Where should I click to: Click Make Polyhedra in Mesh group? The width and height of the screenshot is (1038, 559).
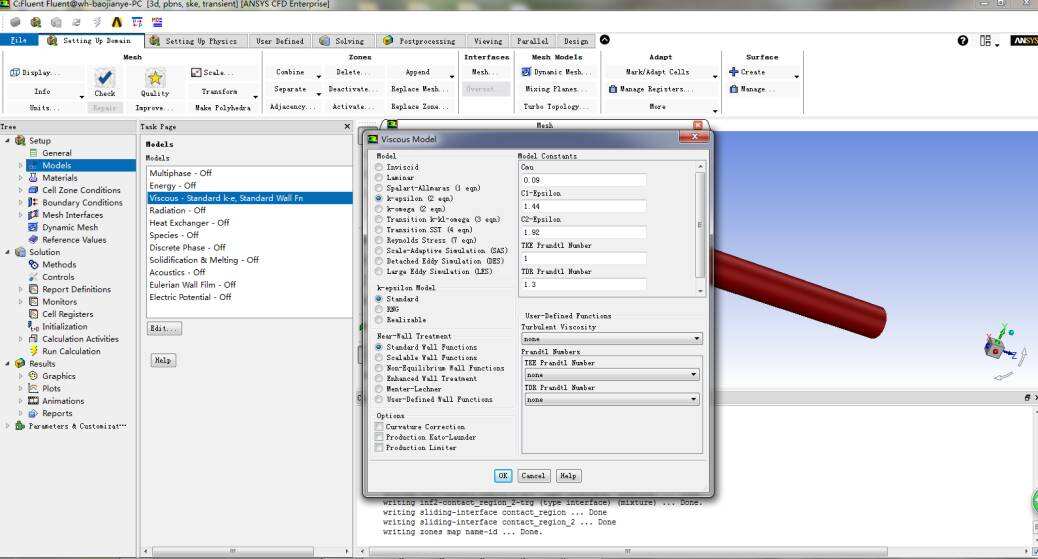(x=222, y=107)
